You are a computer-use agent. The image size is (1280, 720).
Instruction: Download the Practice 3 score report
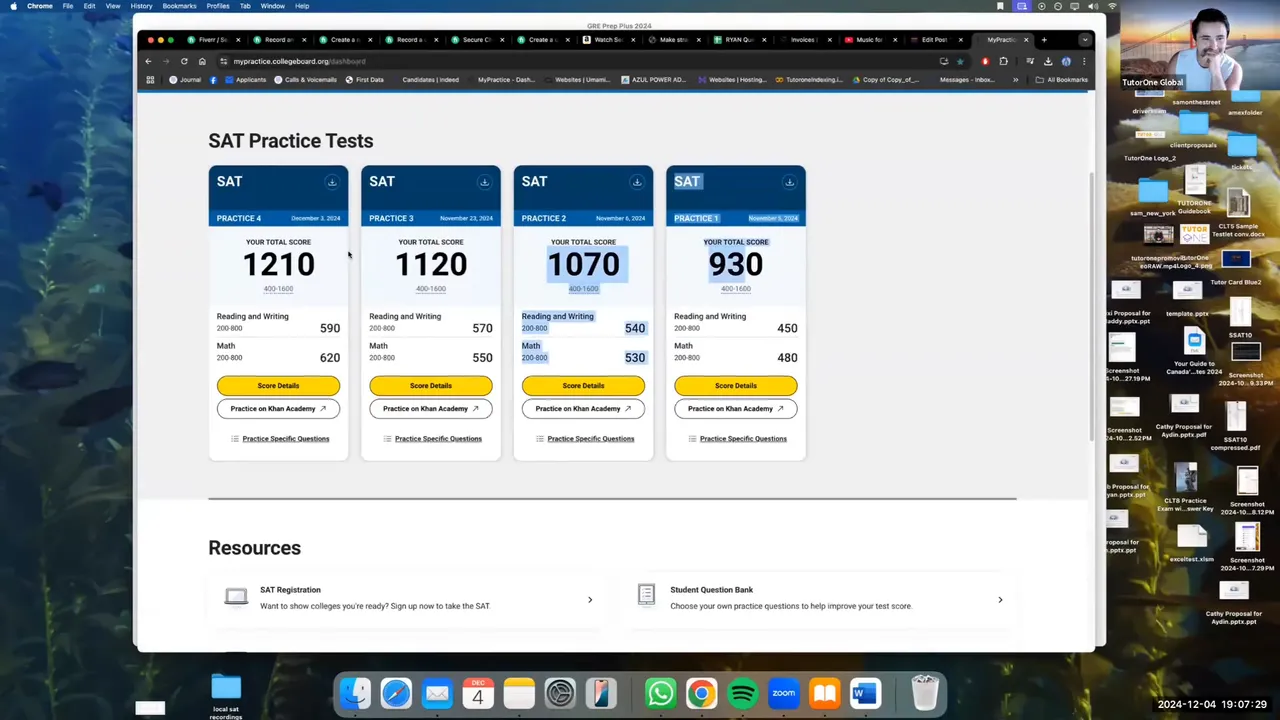coord(484,182)
